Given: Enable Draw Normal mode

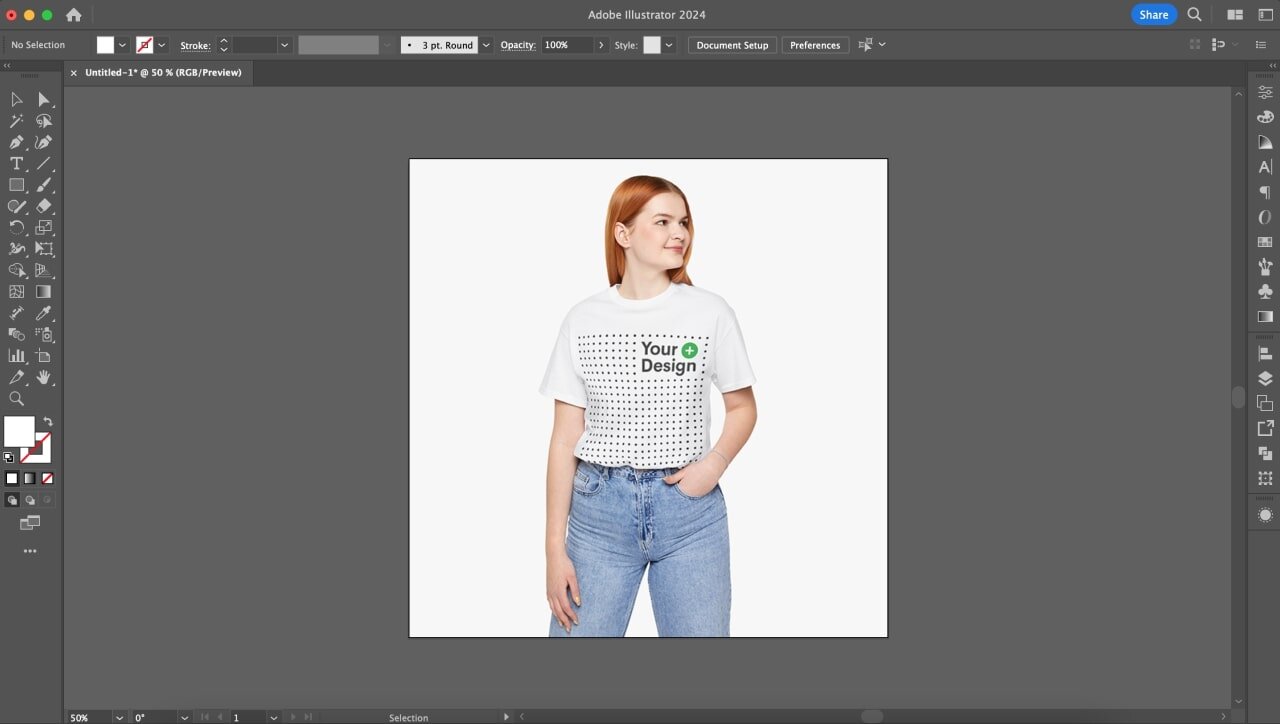Looking at the screenshot, I should click(12, 500).
